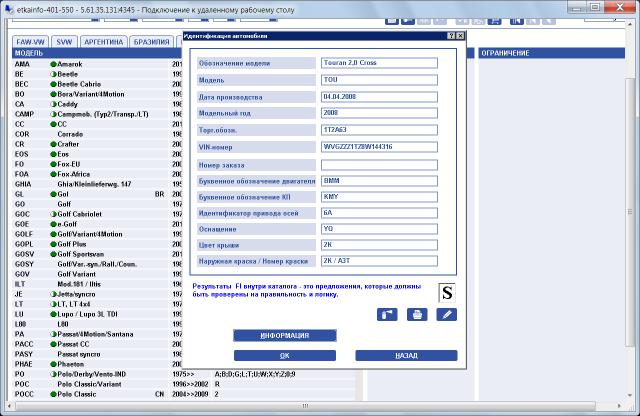
Task: Click the production date field 04.04.2008
Action: [x=379, y=97]
